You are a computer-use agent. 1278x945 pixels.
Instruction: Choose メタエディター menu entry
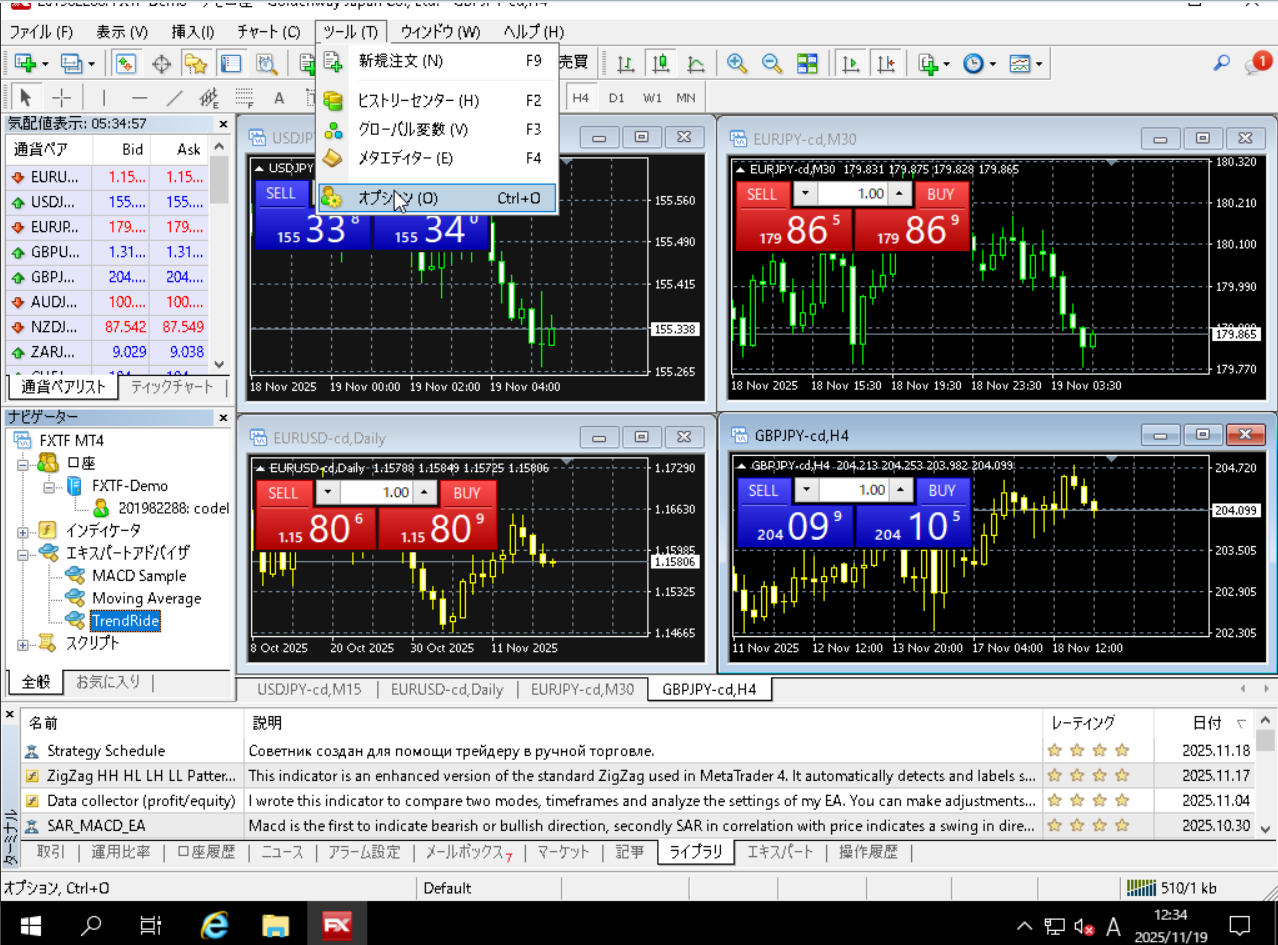(436, 158)
